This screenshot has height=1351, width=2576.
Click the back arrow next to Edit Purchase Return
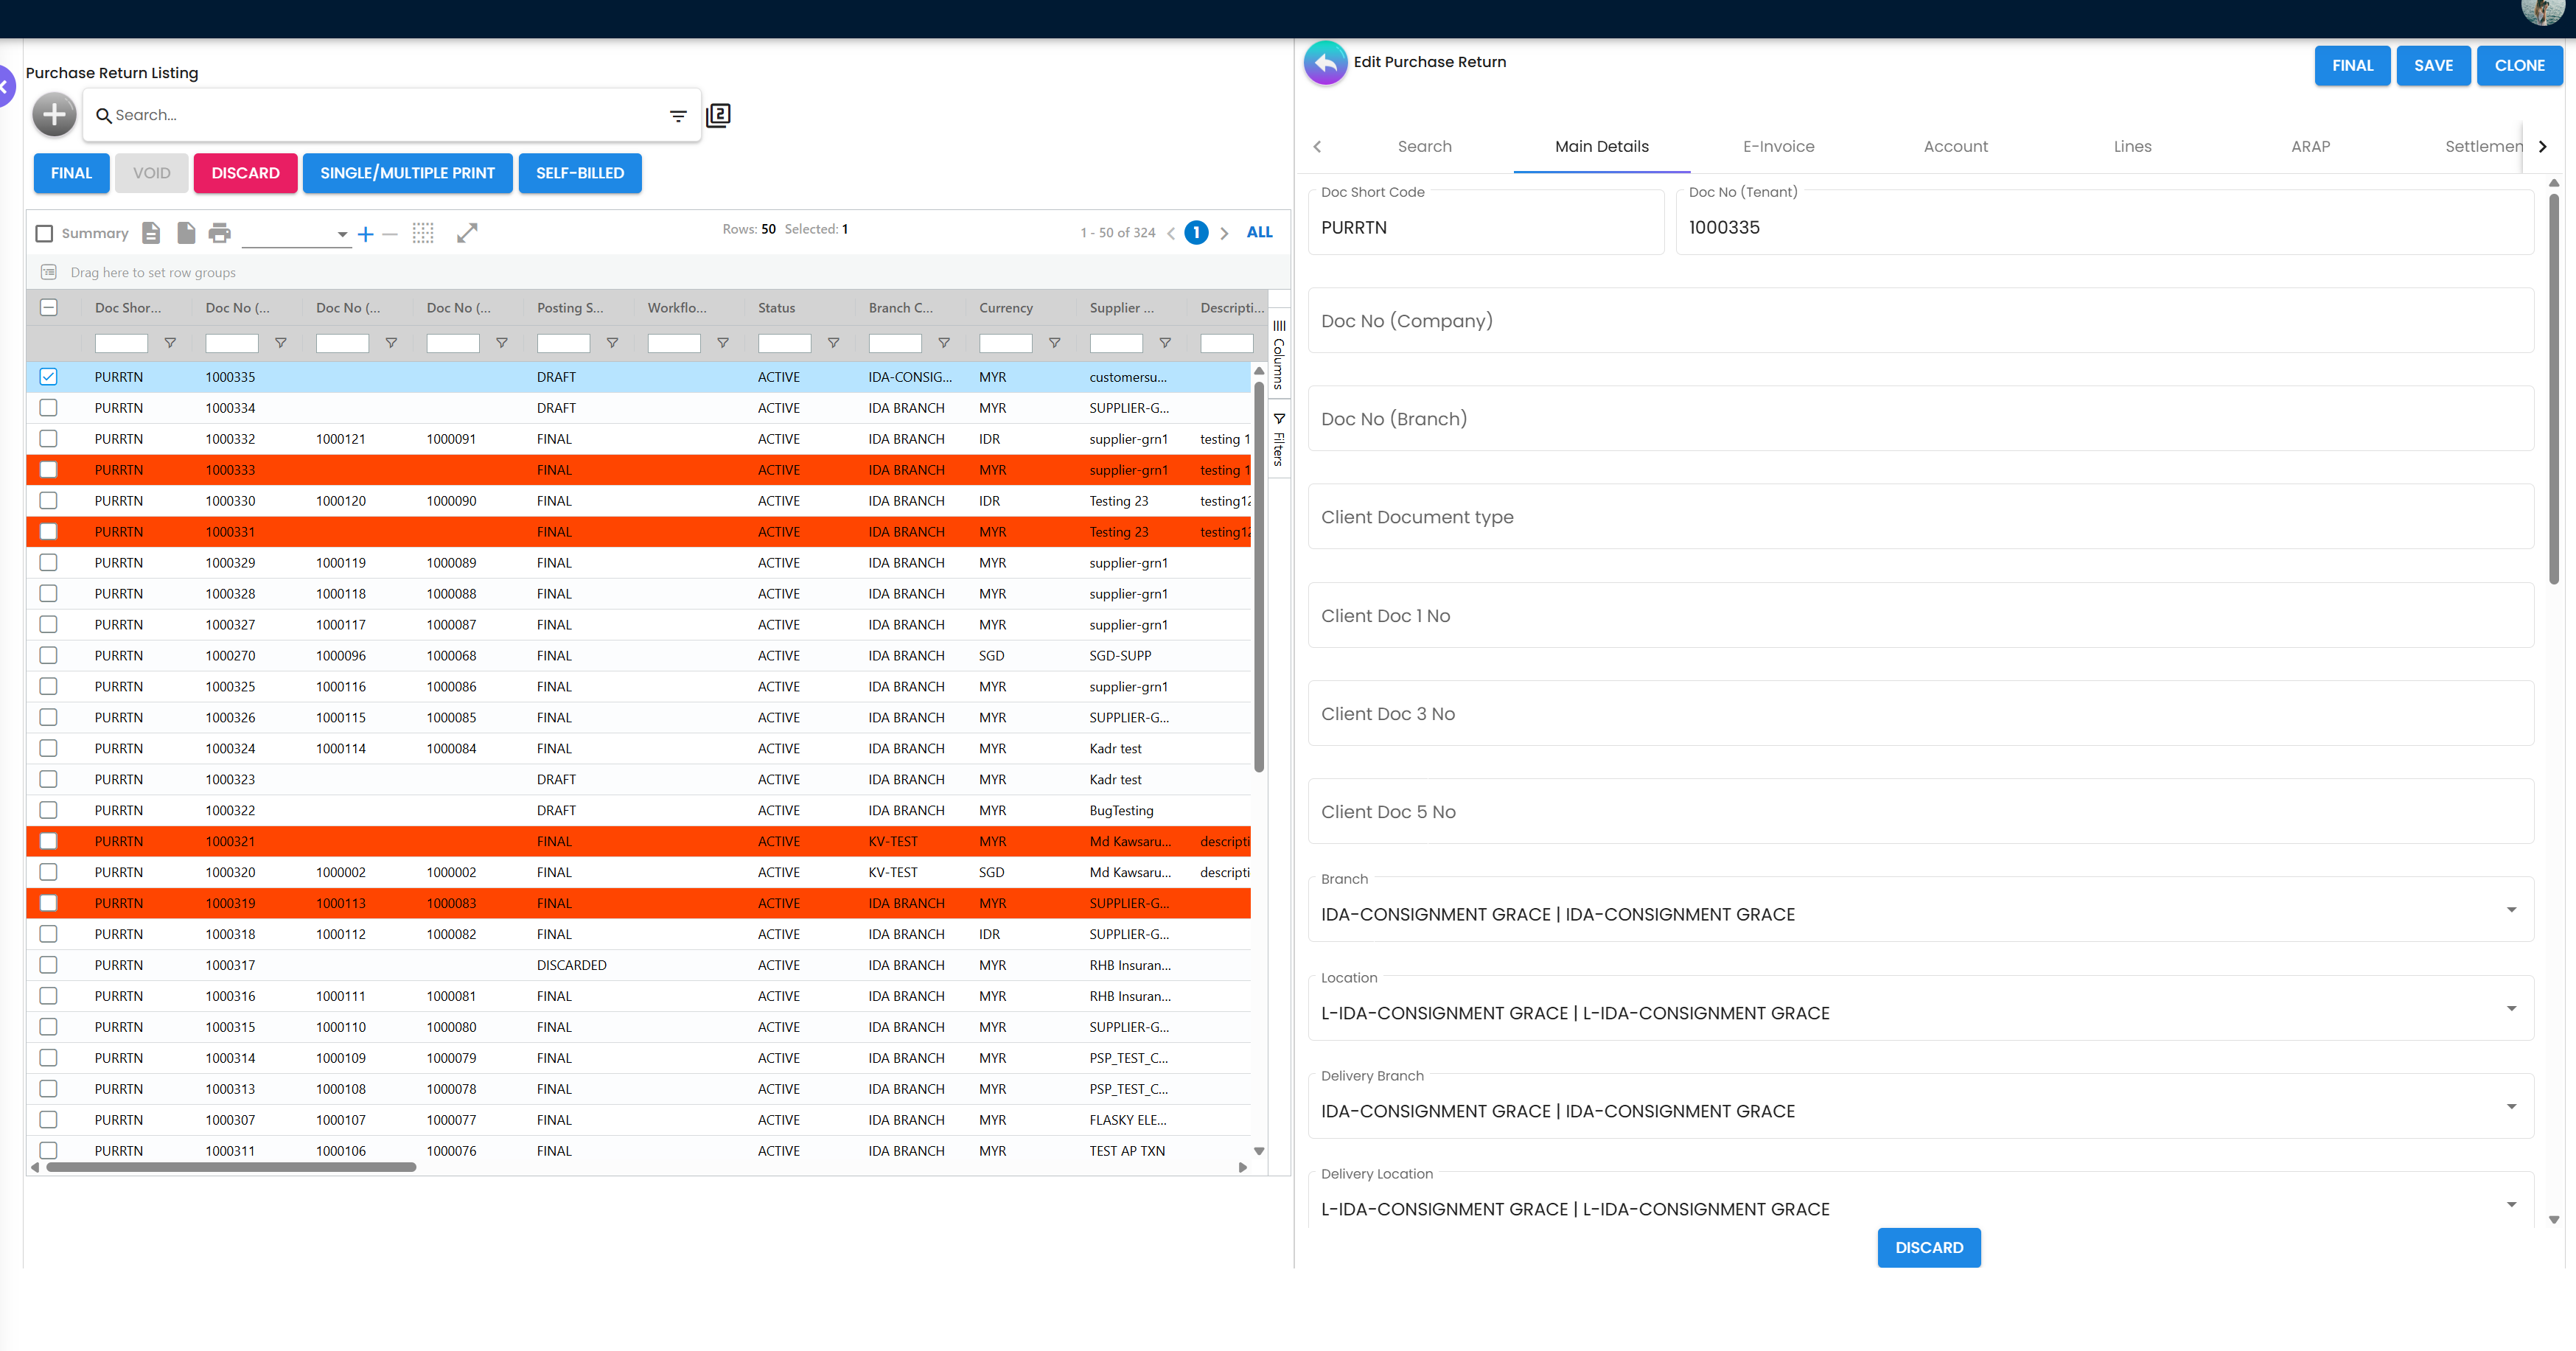click(1325, 63)
